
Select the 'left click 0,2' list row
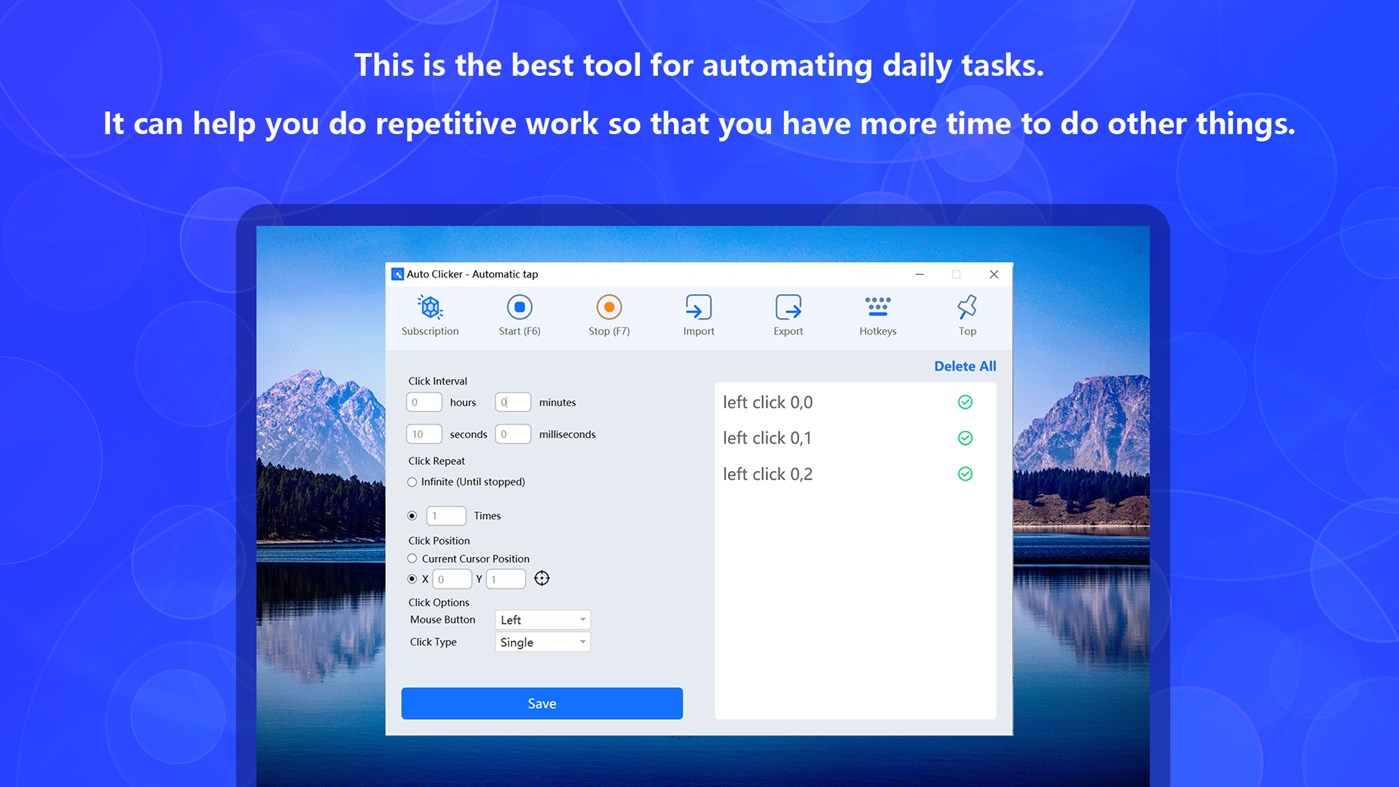855,474
